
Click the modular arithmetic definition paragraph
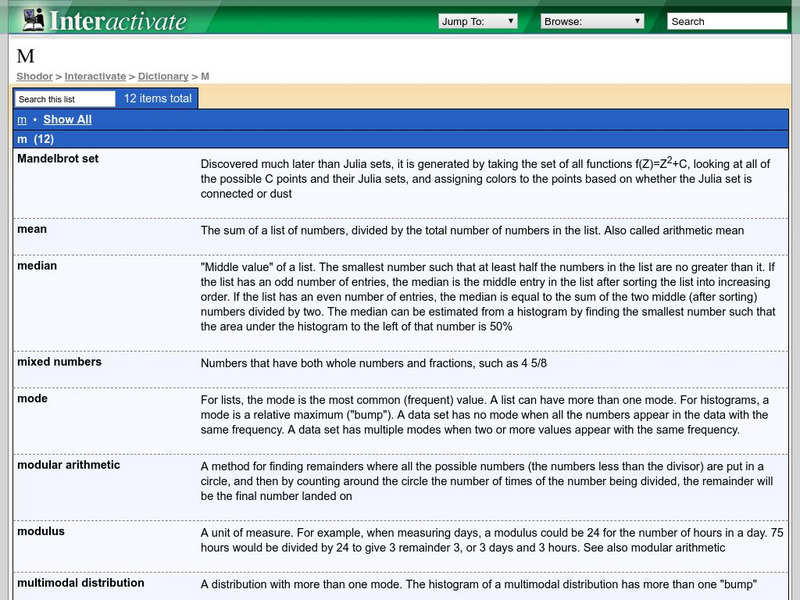pos(487,481)
